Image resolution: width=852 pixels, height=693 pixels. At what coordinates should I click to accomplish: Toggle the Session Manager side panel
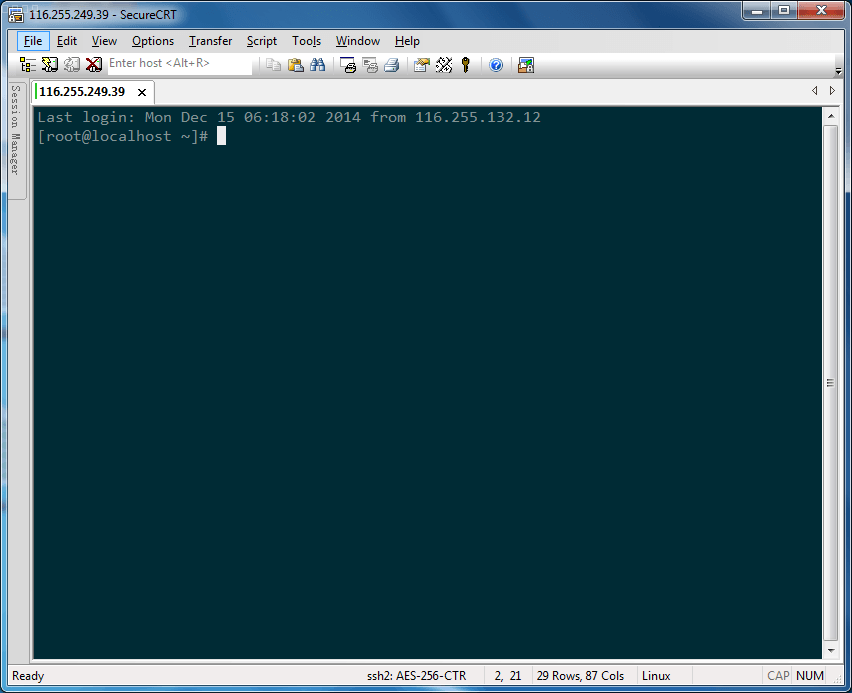[15, 130]
